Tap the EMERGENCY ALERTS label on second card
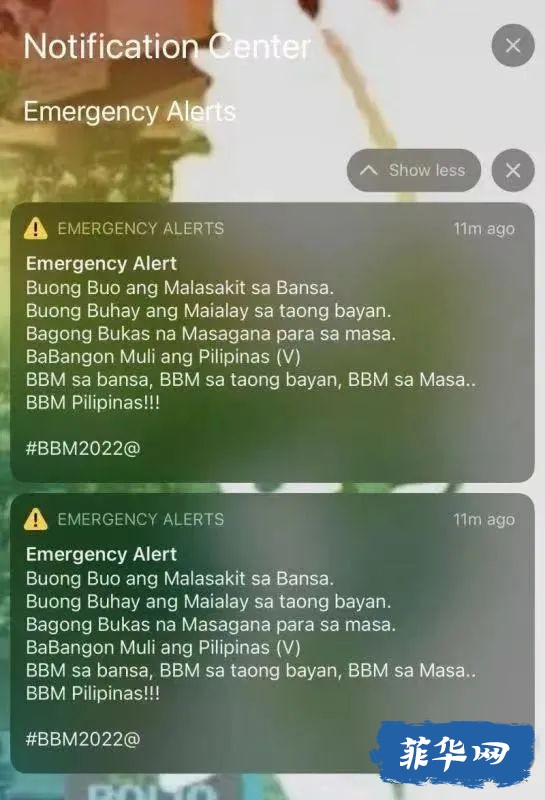Screen dimensions: 545x800 pos(141,519)
